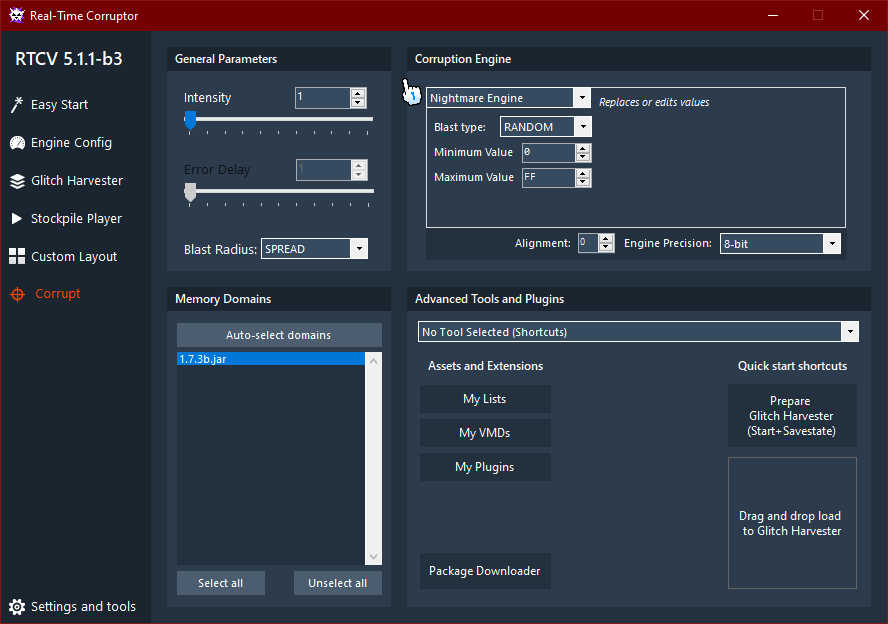The height and width of the screenshot is (624, 888).
Task: Click the Easy Start wand icon
Action: click(17, 105)
